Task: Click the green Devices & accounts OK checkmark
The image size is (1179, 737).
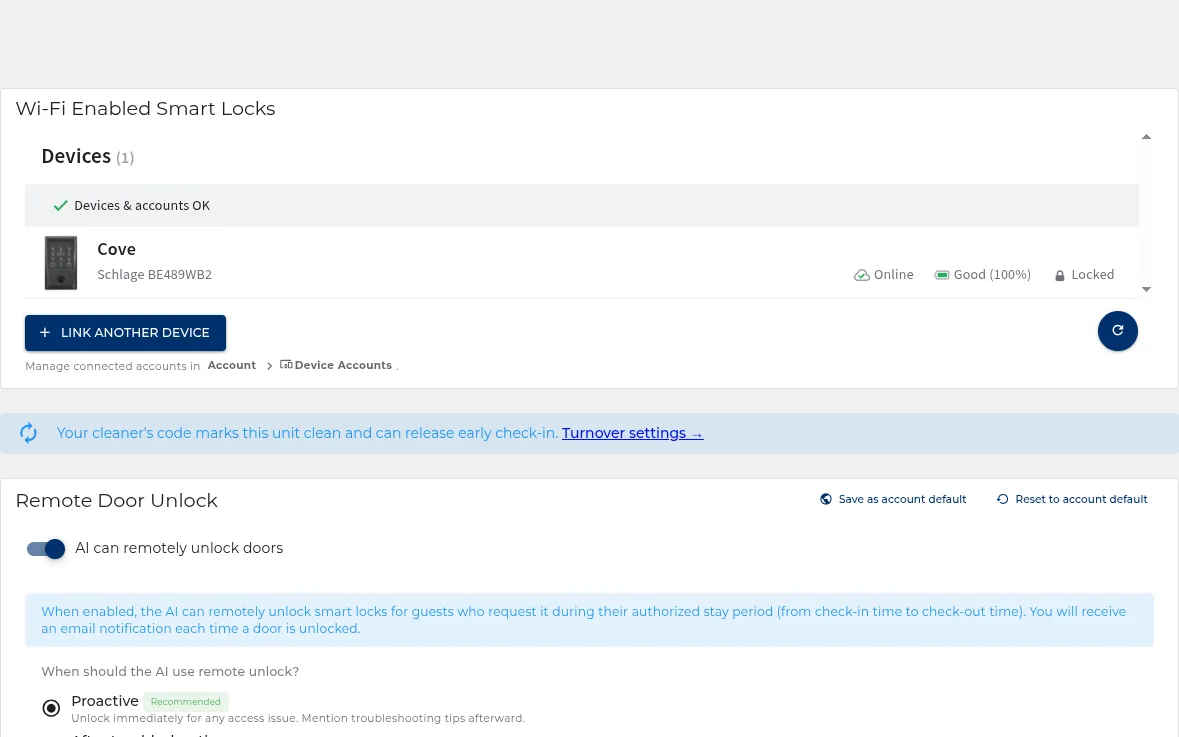Action: click(61, 205)
